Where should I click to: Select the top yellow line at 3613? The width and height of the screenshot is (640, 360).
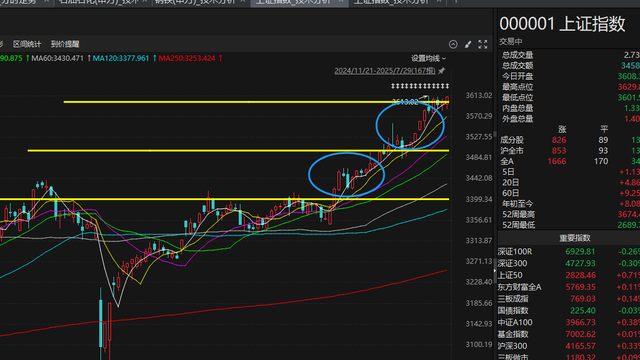click(256, 102)
